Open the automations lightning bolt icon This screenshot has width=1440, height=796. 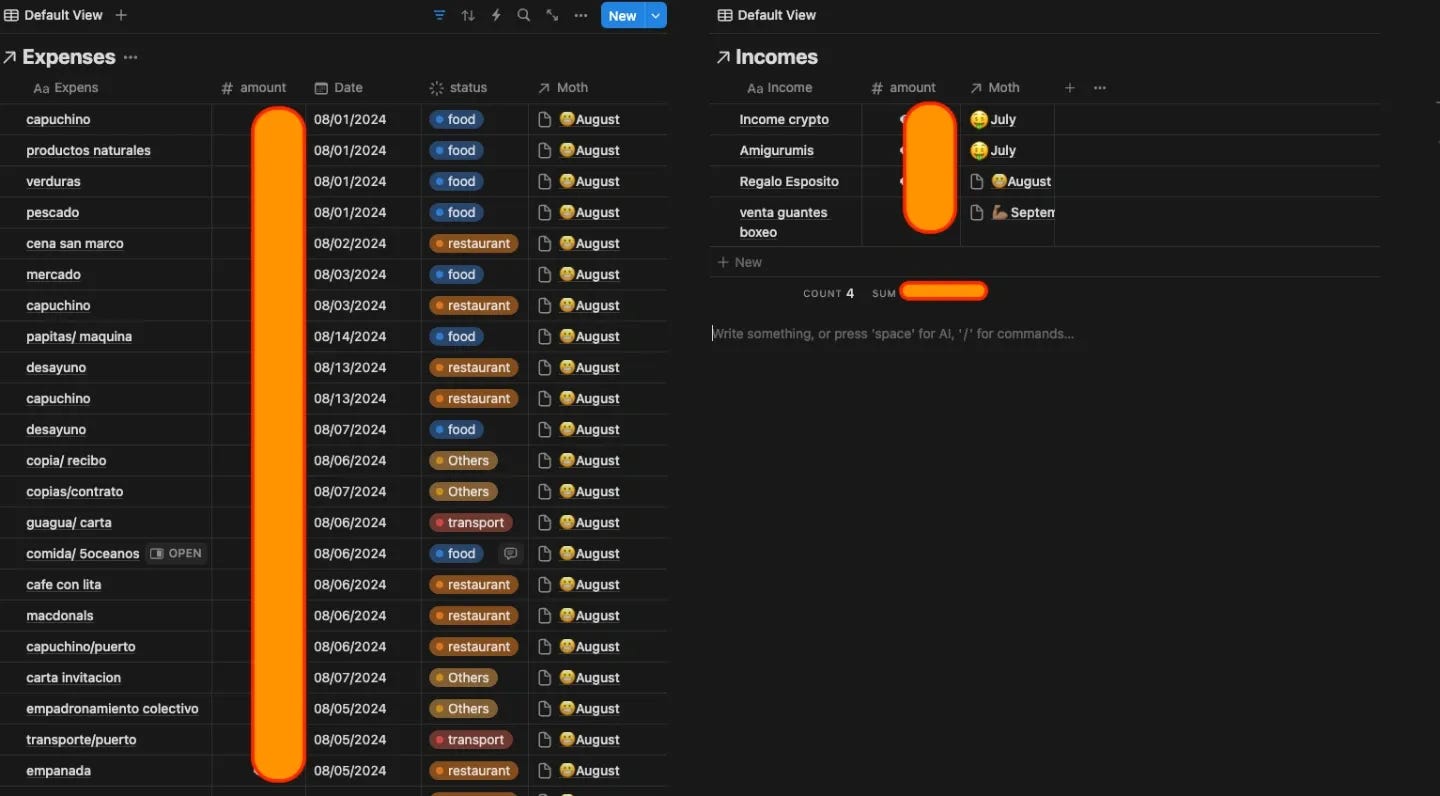point(496,16)
